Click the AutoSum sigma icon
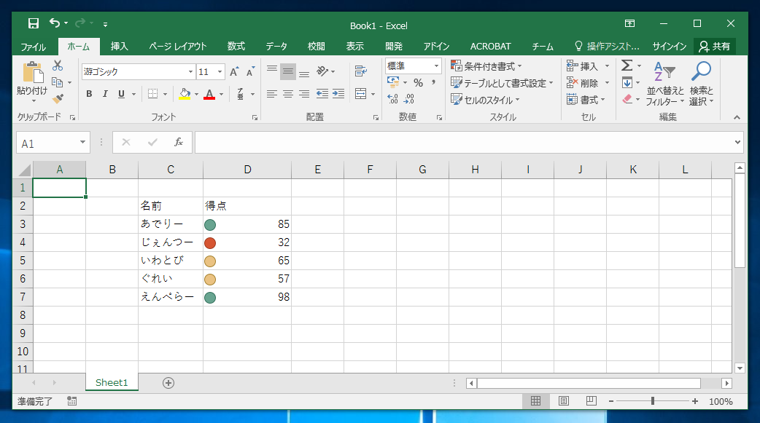This screenshot has height=423, width=760. click(x=627, y=65)
